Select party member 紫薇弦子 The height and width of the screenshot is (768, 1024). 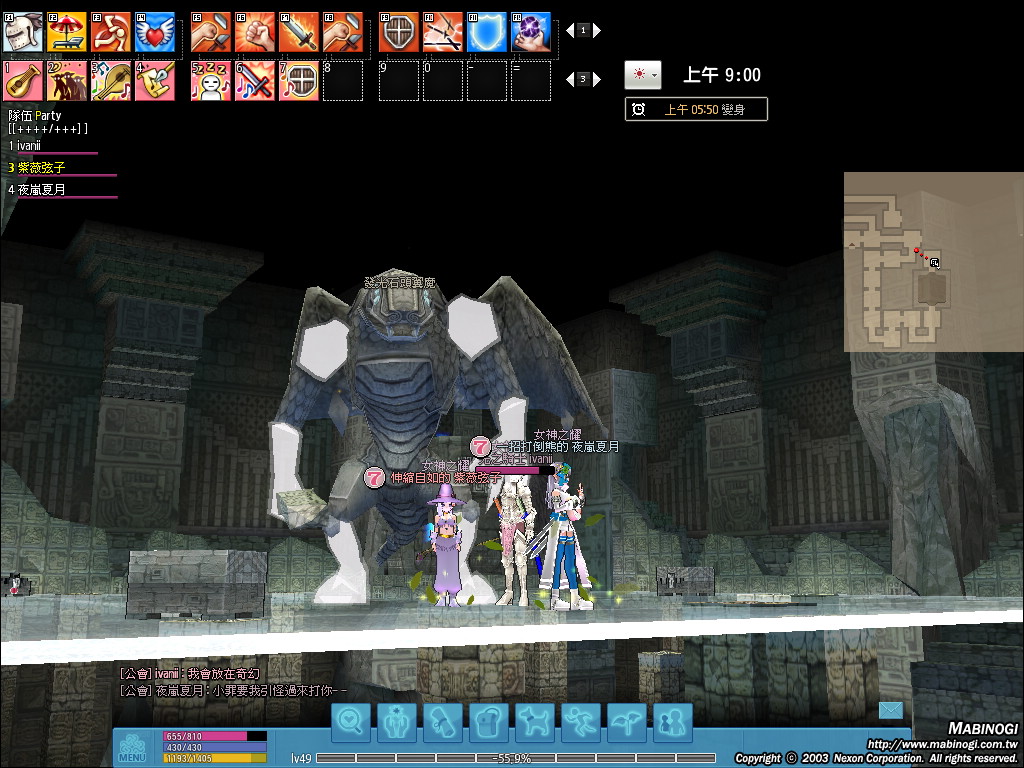[41, 168]
